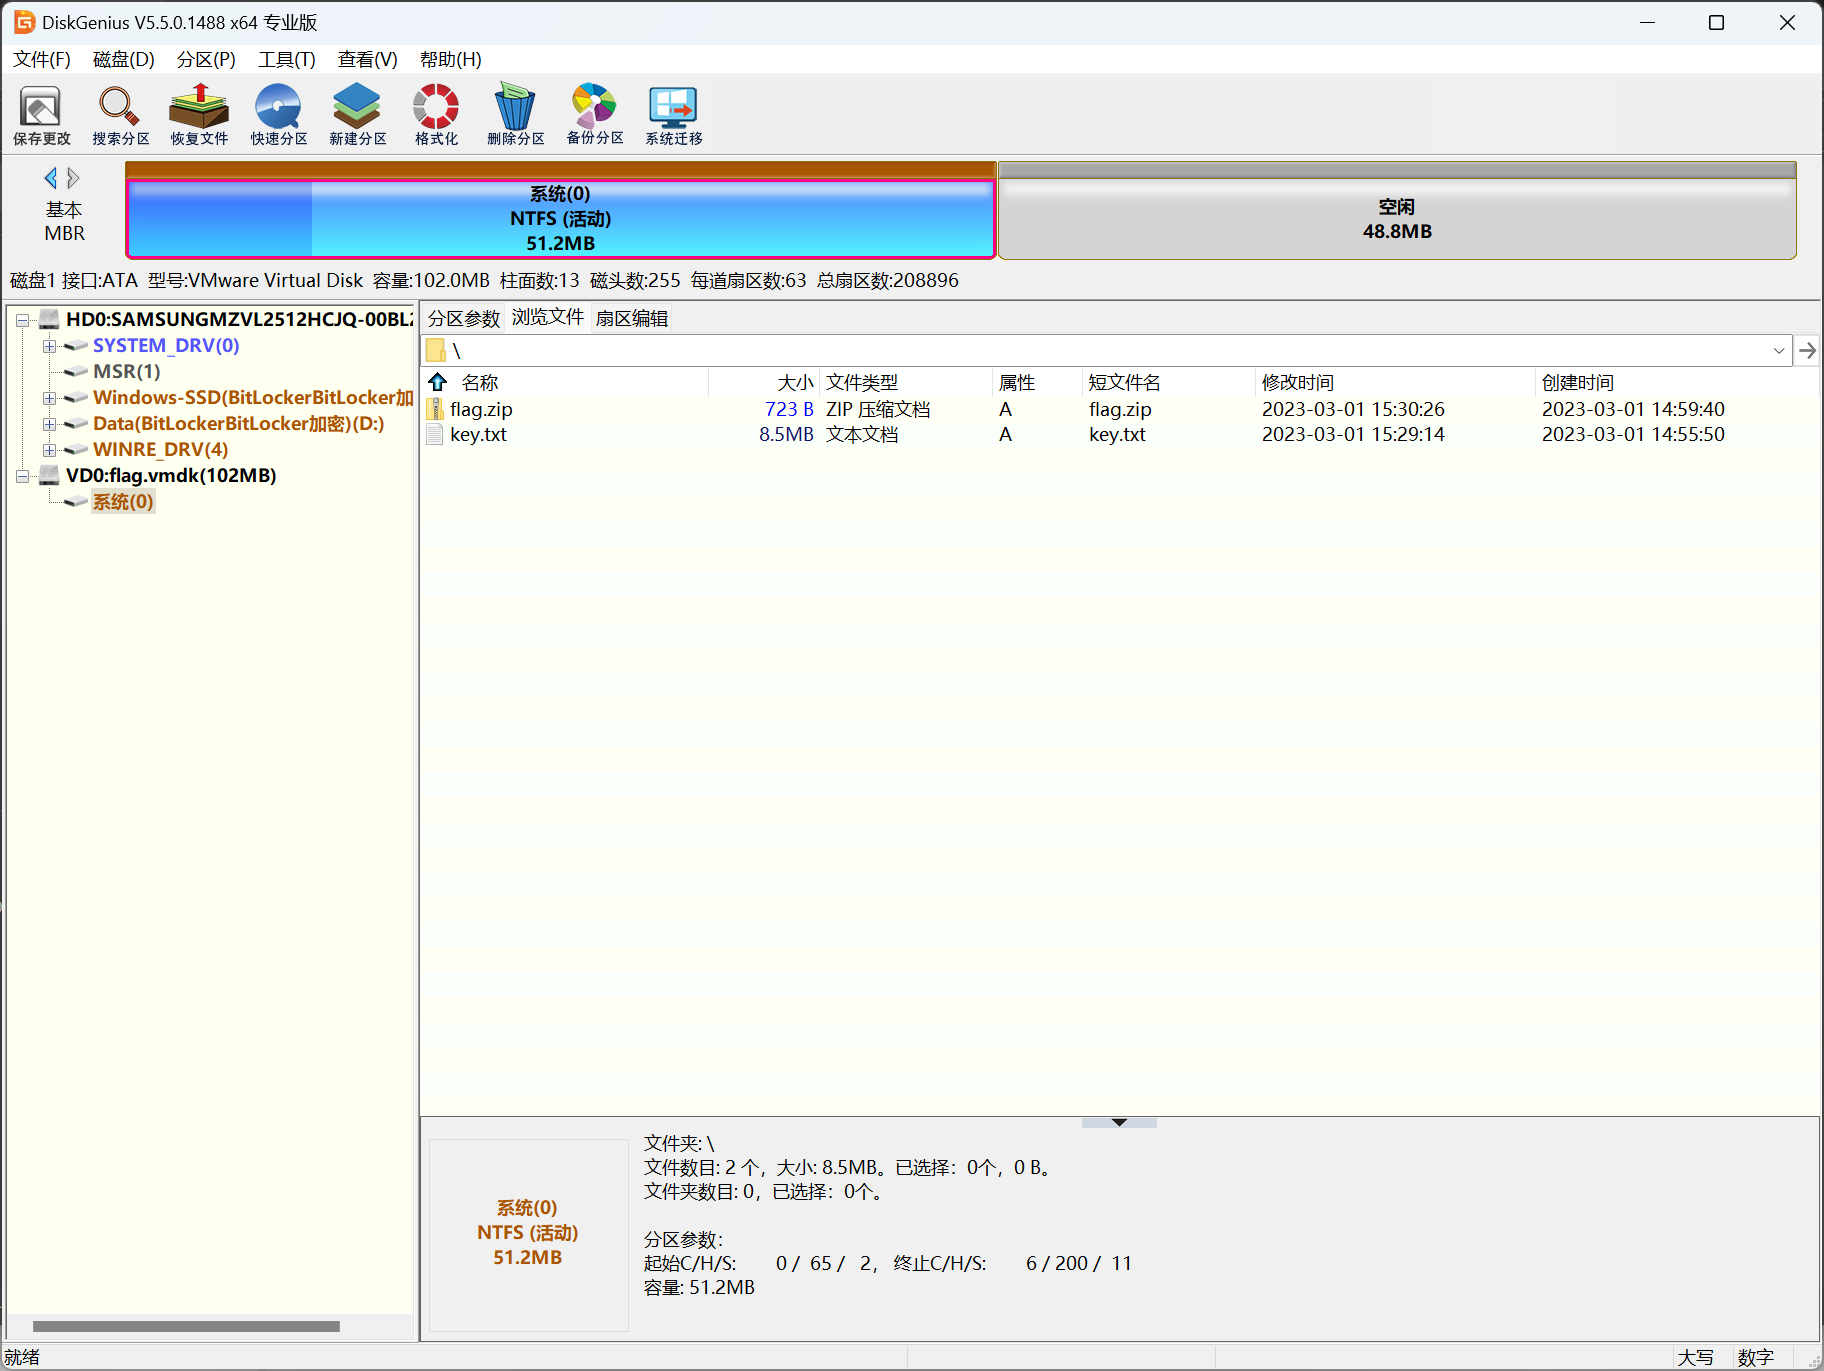Open the 查看(V) menu
Viewport: 1824px width, 1371px height.
(368, 59)
